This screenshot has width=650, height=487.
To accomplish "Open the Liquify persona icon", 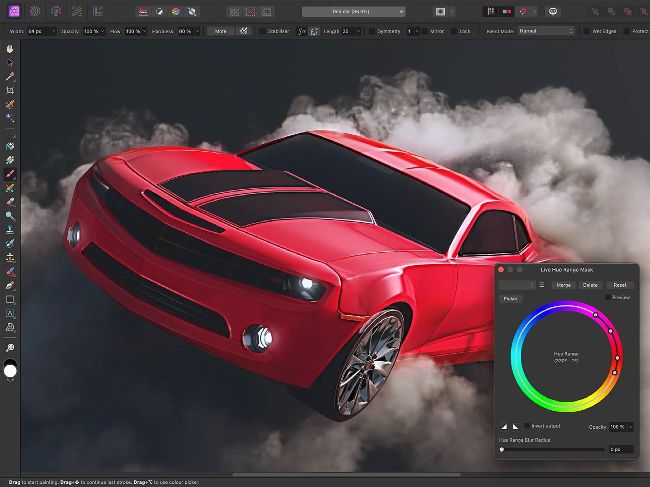I will (x=36, y=11).
